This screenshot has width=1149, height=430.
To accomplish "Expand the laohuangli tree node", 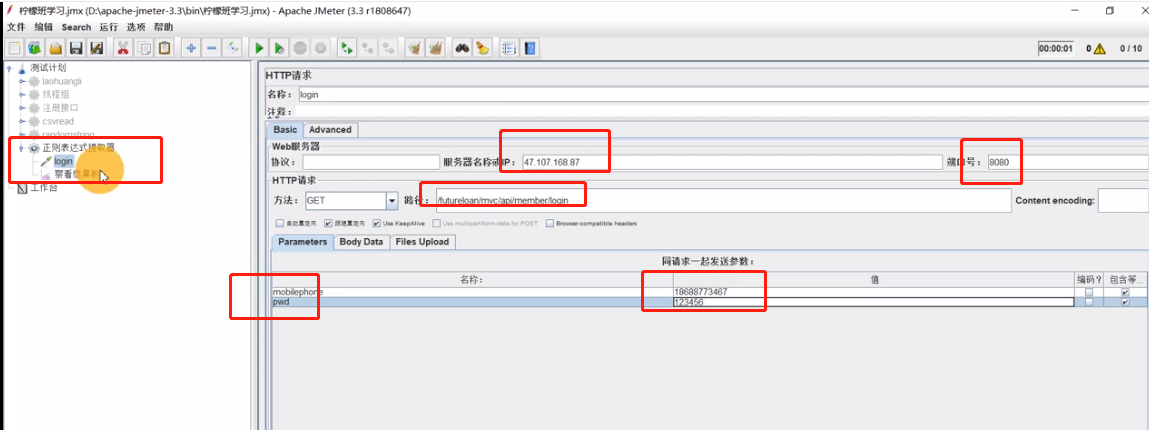I will coord(22,81).
